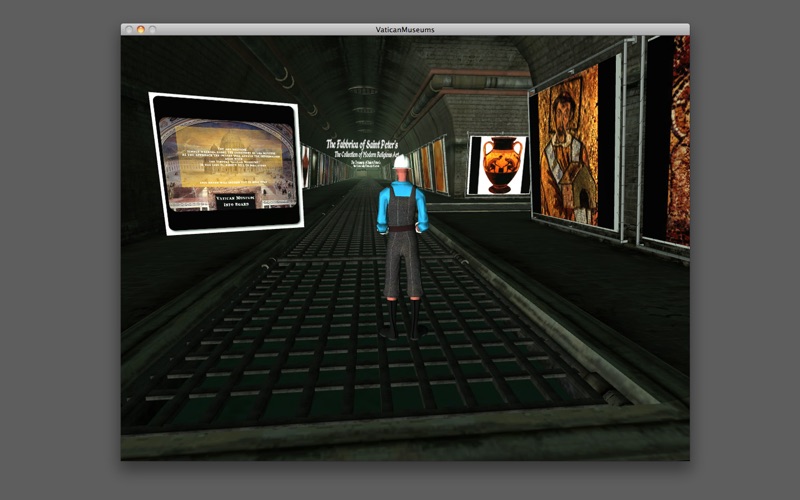Click the 'The Collection of Modern Religious Art' subtitle

(365, 155)
